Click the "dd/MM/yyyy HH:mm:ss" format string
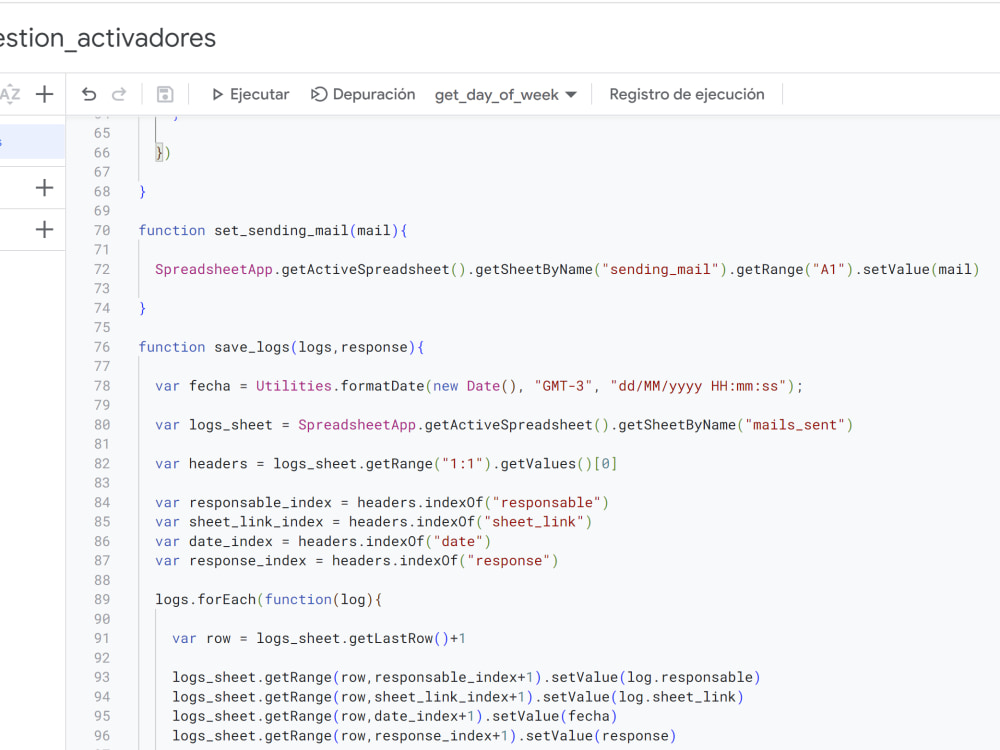The image size is (1000, 750). (698, 386)
